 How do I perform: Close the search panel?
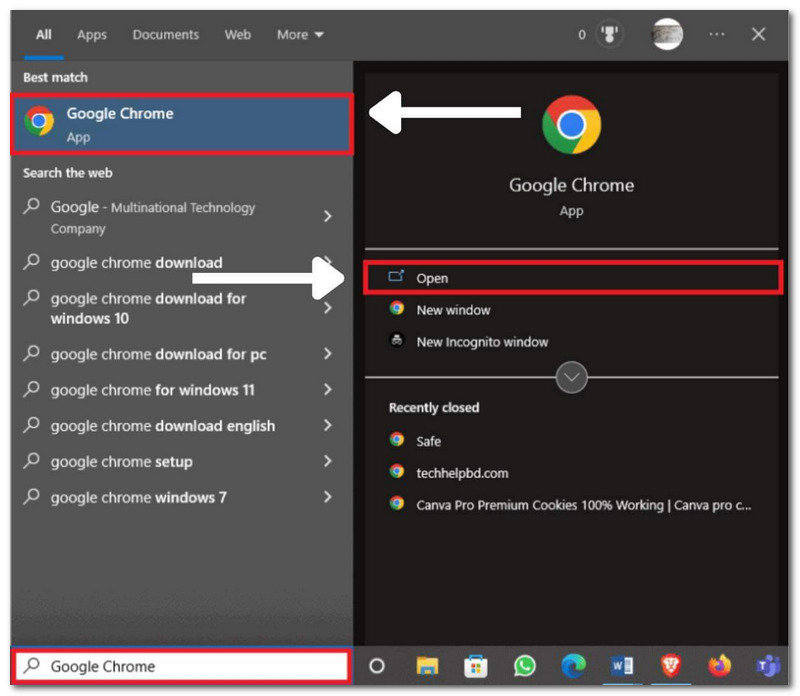tap(758, 34)
